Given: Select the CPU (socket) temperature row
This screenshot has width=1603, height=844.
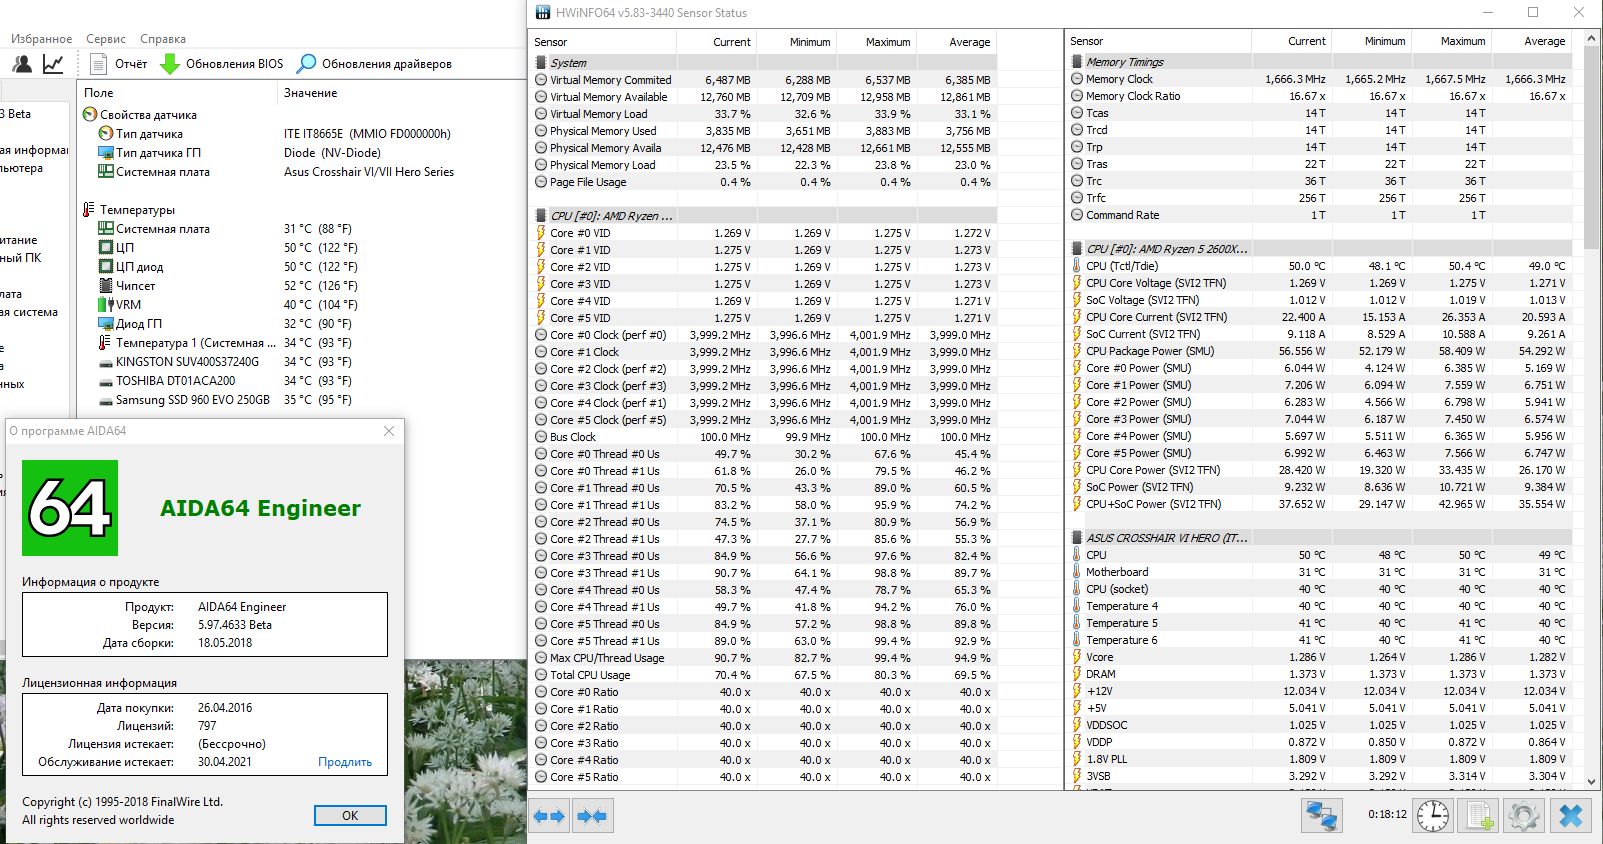Looking at the screenshot, I should pos(1319,589).
